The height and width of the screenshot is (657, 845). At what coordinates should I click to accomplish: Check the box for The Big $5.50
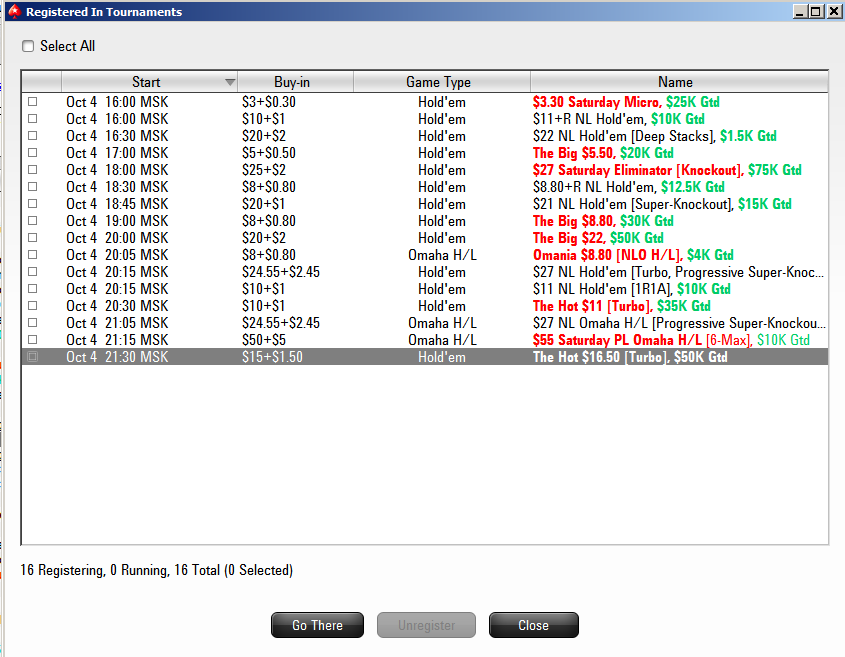(33, 153)
